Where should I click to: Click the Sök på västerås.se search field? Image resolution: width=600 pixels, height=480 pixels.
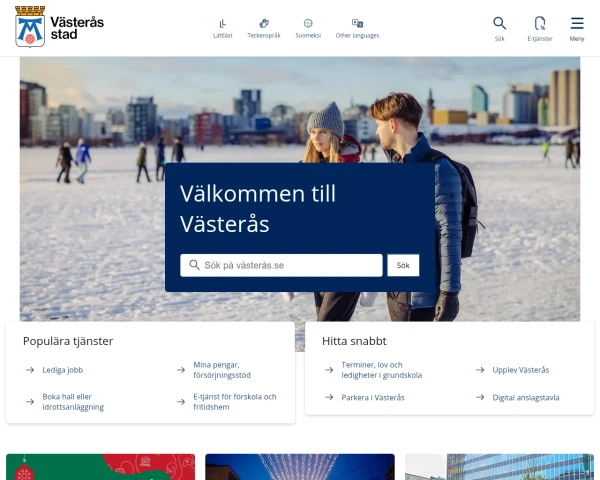281,265
